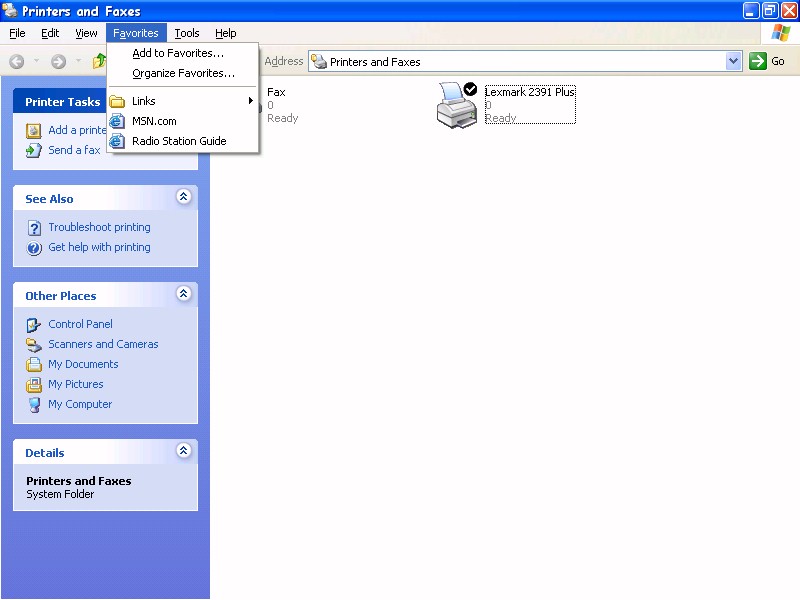Click the MSN.com Internet Explorer icon
This screenshot has height=600, width=800.
pyautogui.click(x=117, y=121)
